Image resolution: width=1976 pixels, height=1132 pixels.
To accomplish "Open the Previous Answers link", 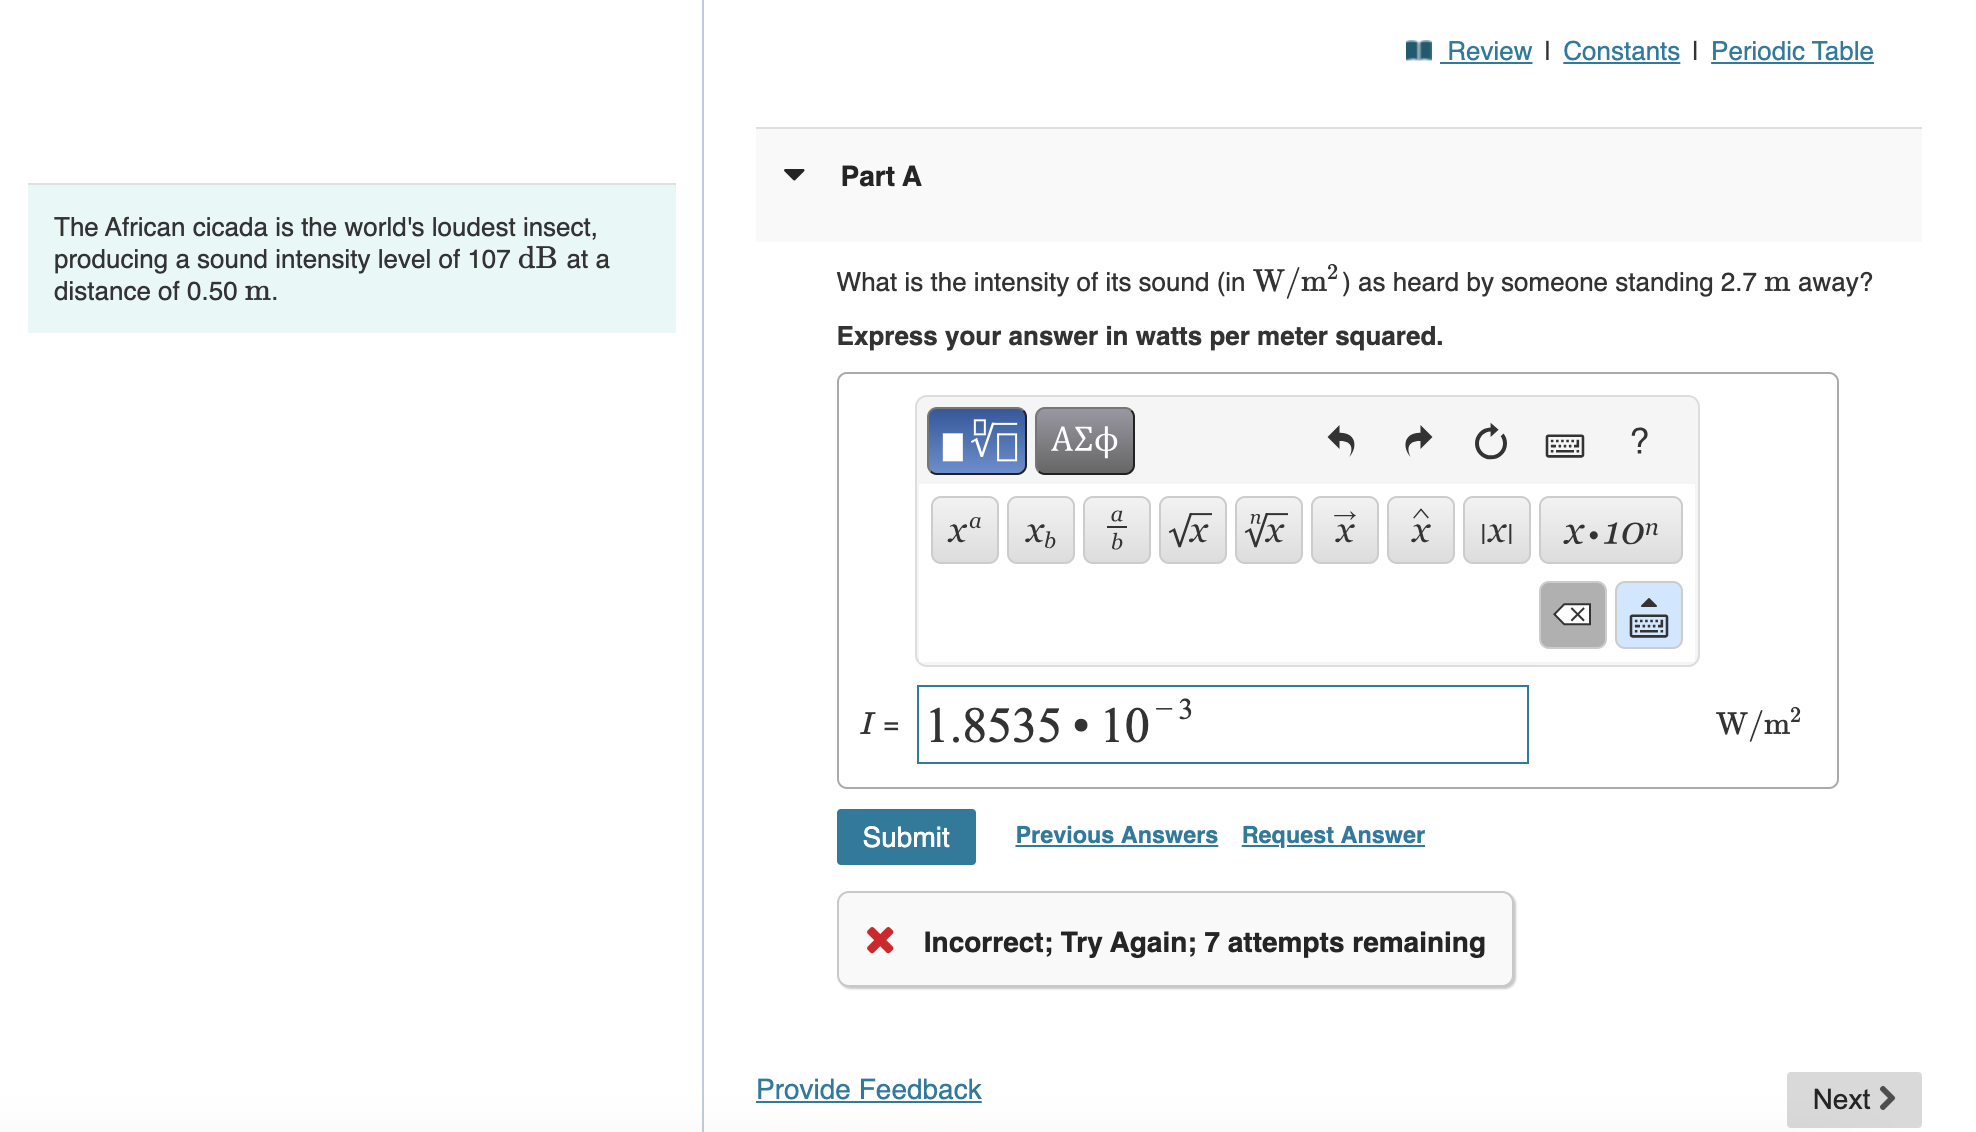I will (1116, 835).
